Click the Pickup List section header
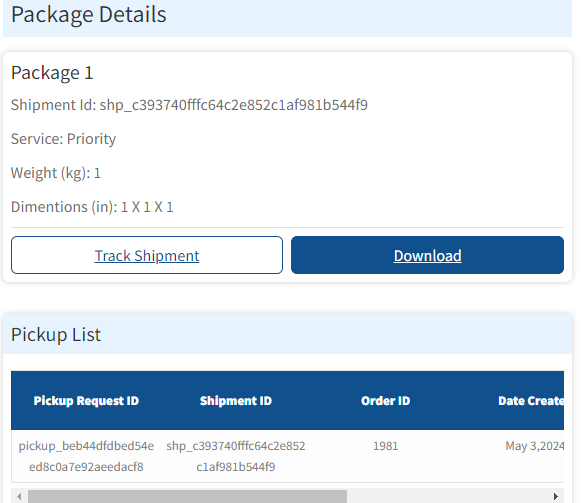This screenshot has width=584, height=503. 56,335
